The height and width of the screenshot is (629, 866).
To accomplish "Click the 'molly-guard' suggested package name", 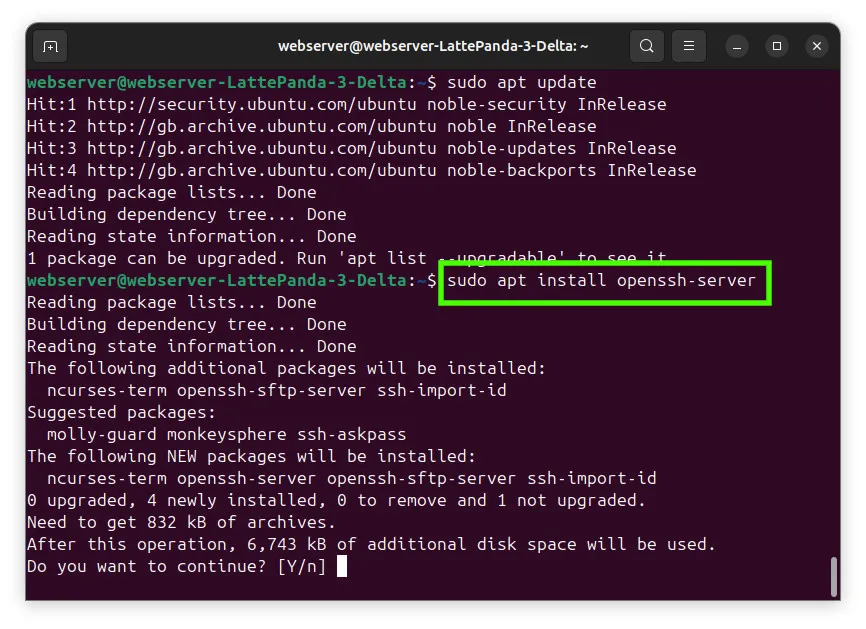I will tap(102, 435).
